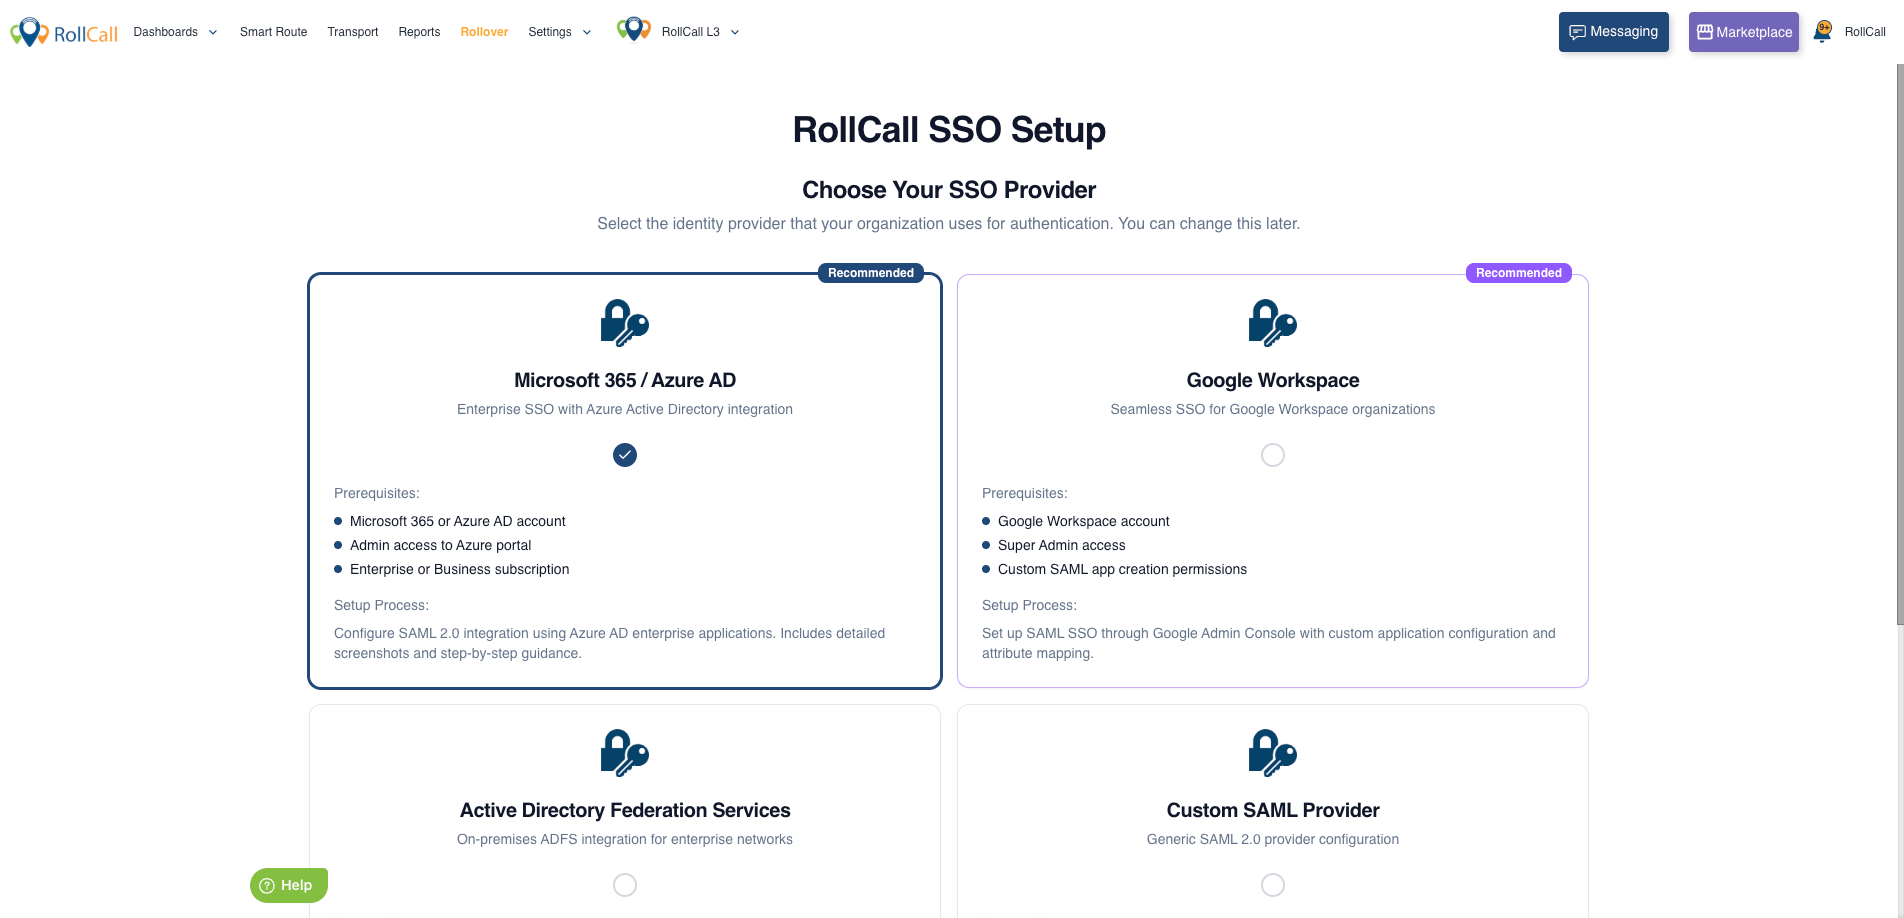Click the RollCall L3 map pin icon
This screenshot has width=1904, height=918.
(x=633, y=31)
